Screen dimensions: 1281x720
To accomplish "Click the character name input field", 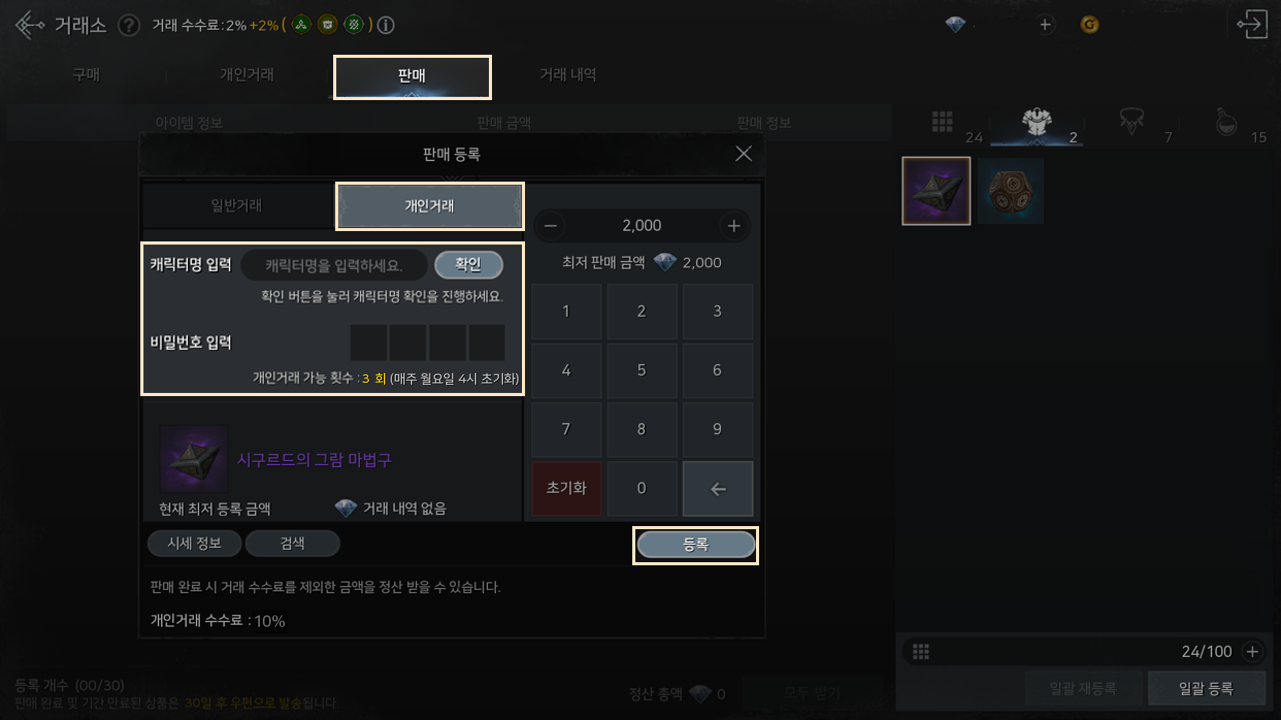I will tap(334, 265).
